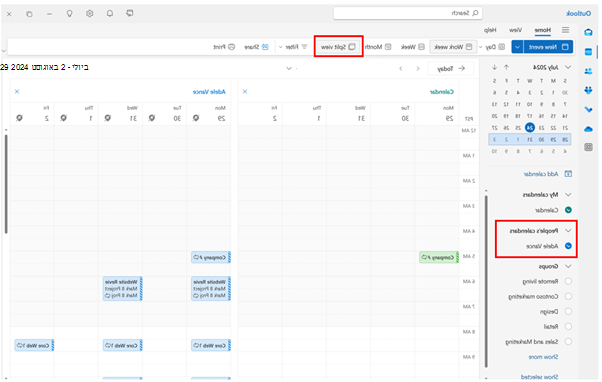
Task: Toggle the hamburger navigation pane icon
Action: [566, 30]
